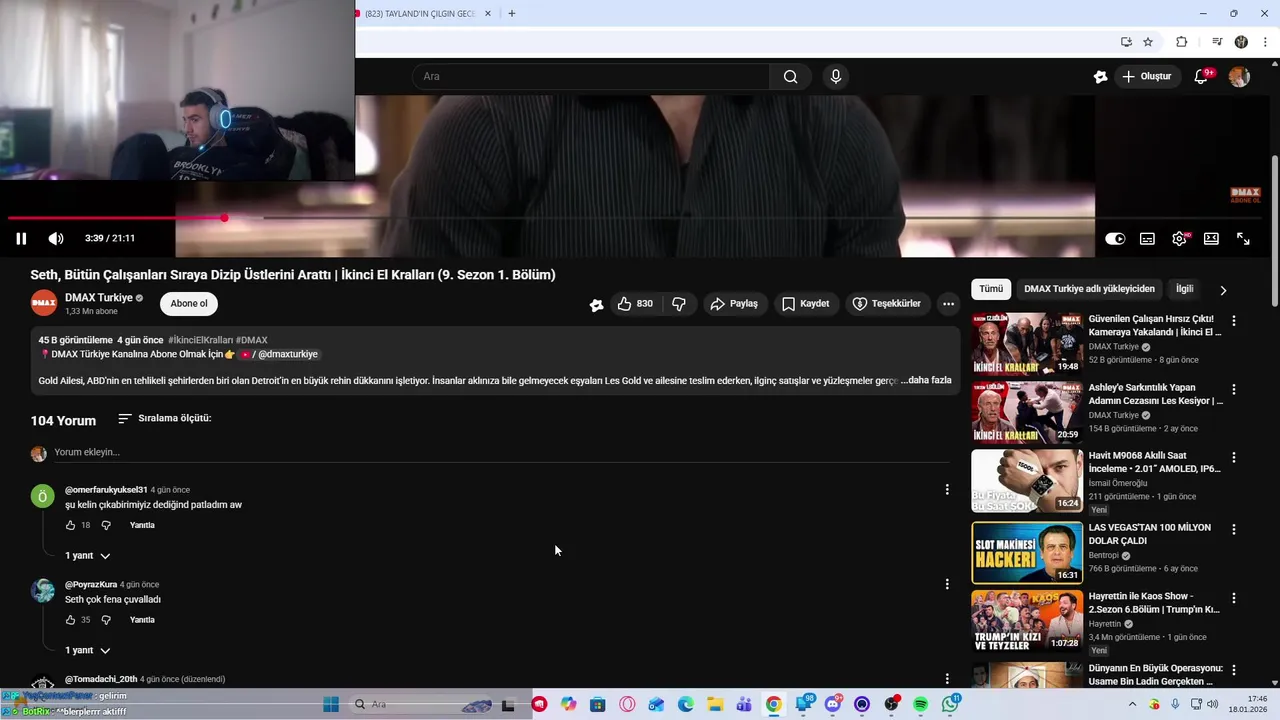1280x720 pixels.
Task: Start voice search with the microphone icon
Action: pyautogui.click(x=836, y=76)
